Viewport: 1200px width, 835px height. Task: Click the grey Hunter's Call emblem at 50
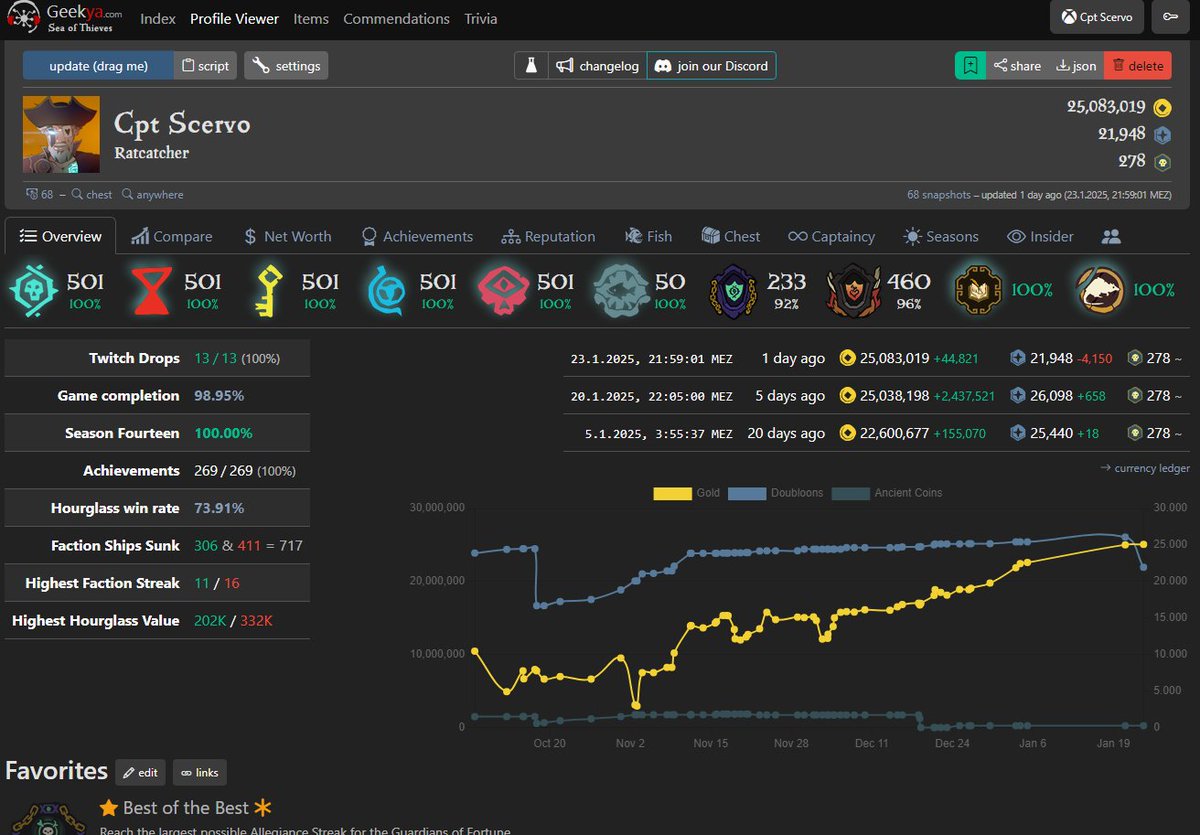pos(621,290)
